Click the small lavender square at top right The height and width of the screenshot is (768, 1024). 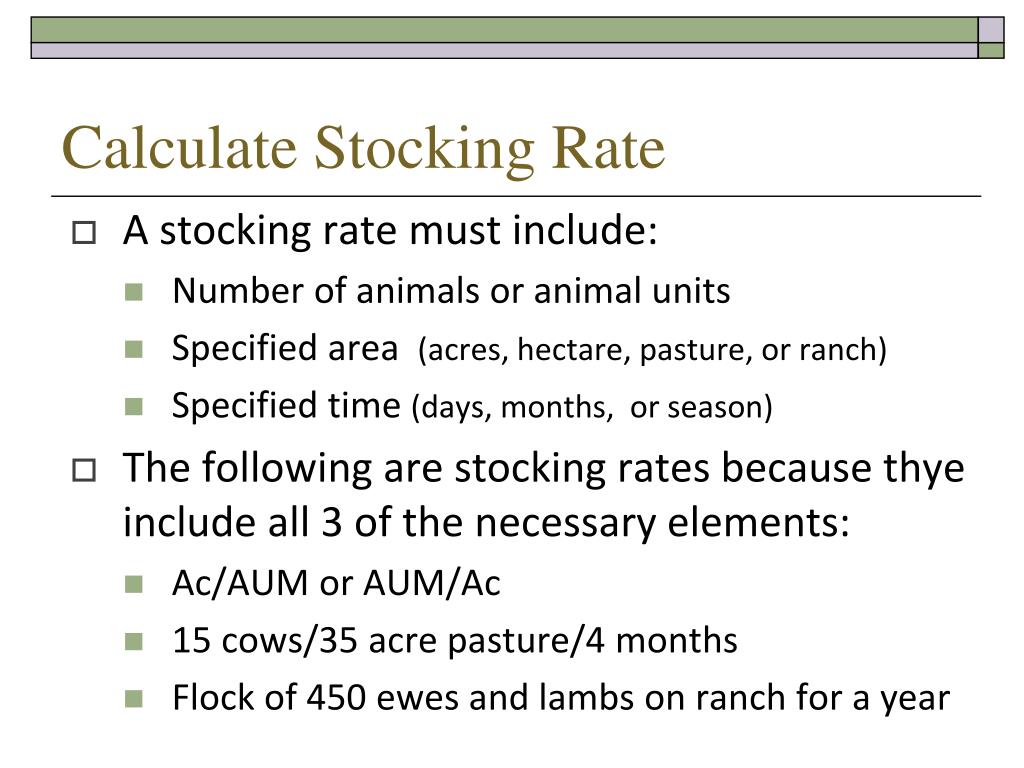[x=991, y=30]
